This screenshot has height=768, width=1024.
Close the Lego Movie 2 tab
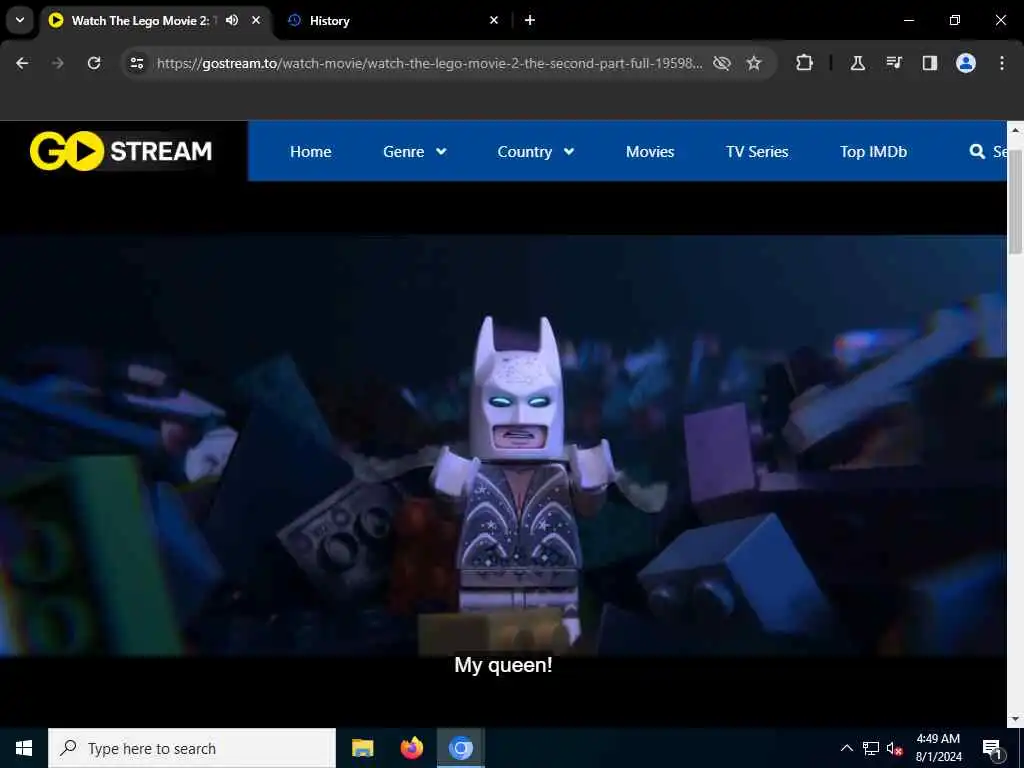tap(256, 20)
